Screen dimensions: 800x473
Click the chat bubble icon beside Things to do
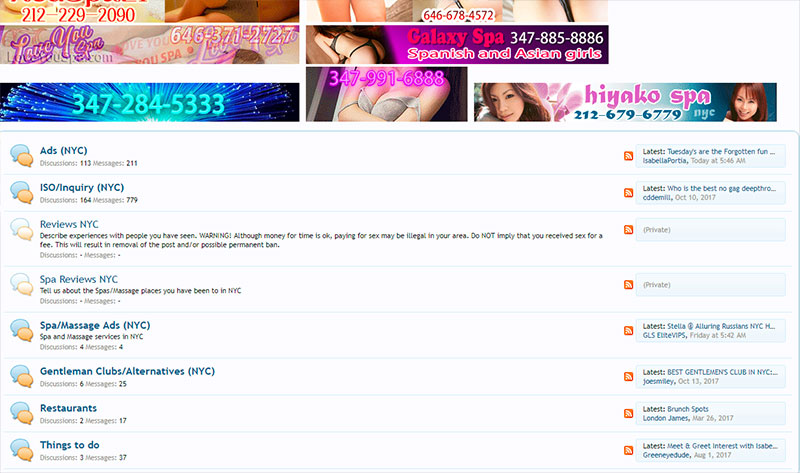tap(21, 450)
